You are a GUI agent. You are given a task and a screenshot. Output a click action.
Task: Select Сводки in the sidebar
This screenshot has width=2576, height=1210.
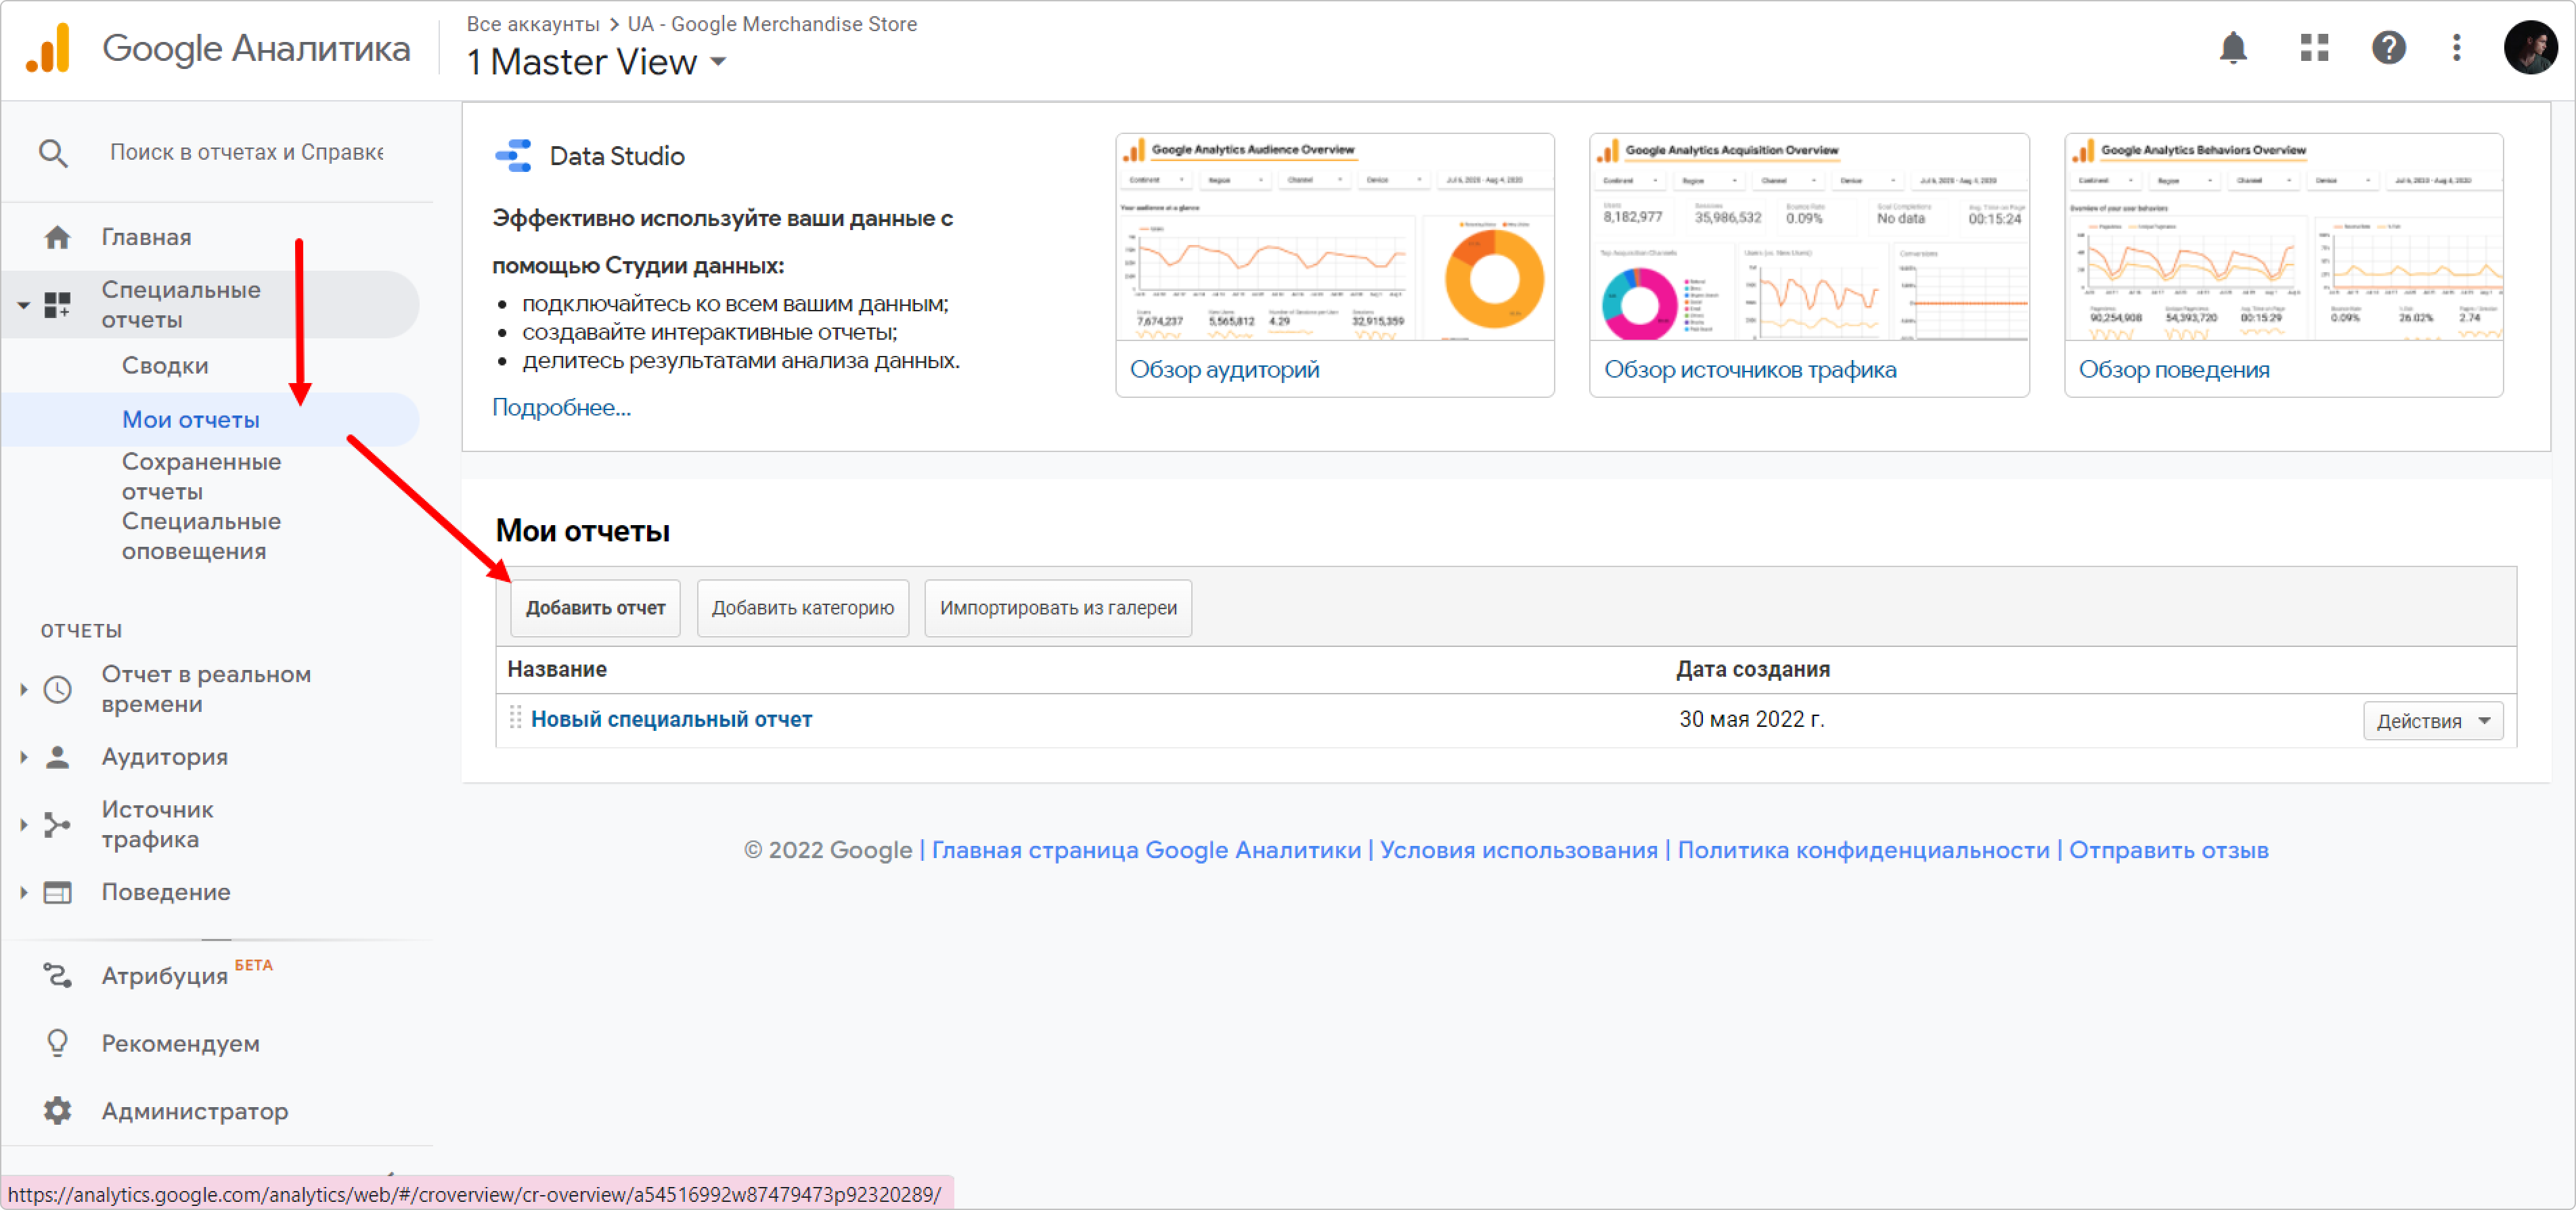tap(165, 366)
